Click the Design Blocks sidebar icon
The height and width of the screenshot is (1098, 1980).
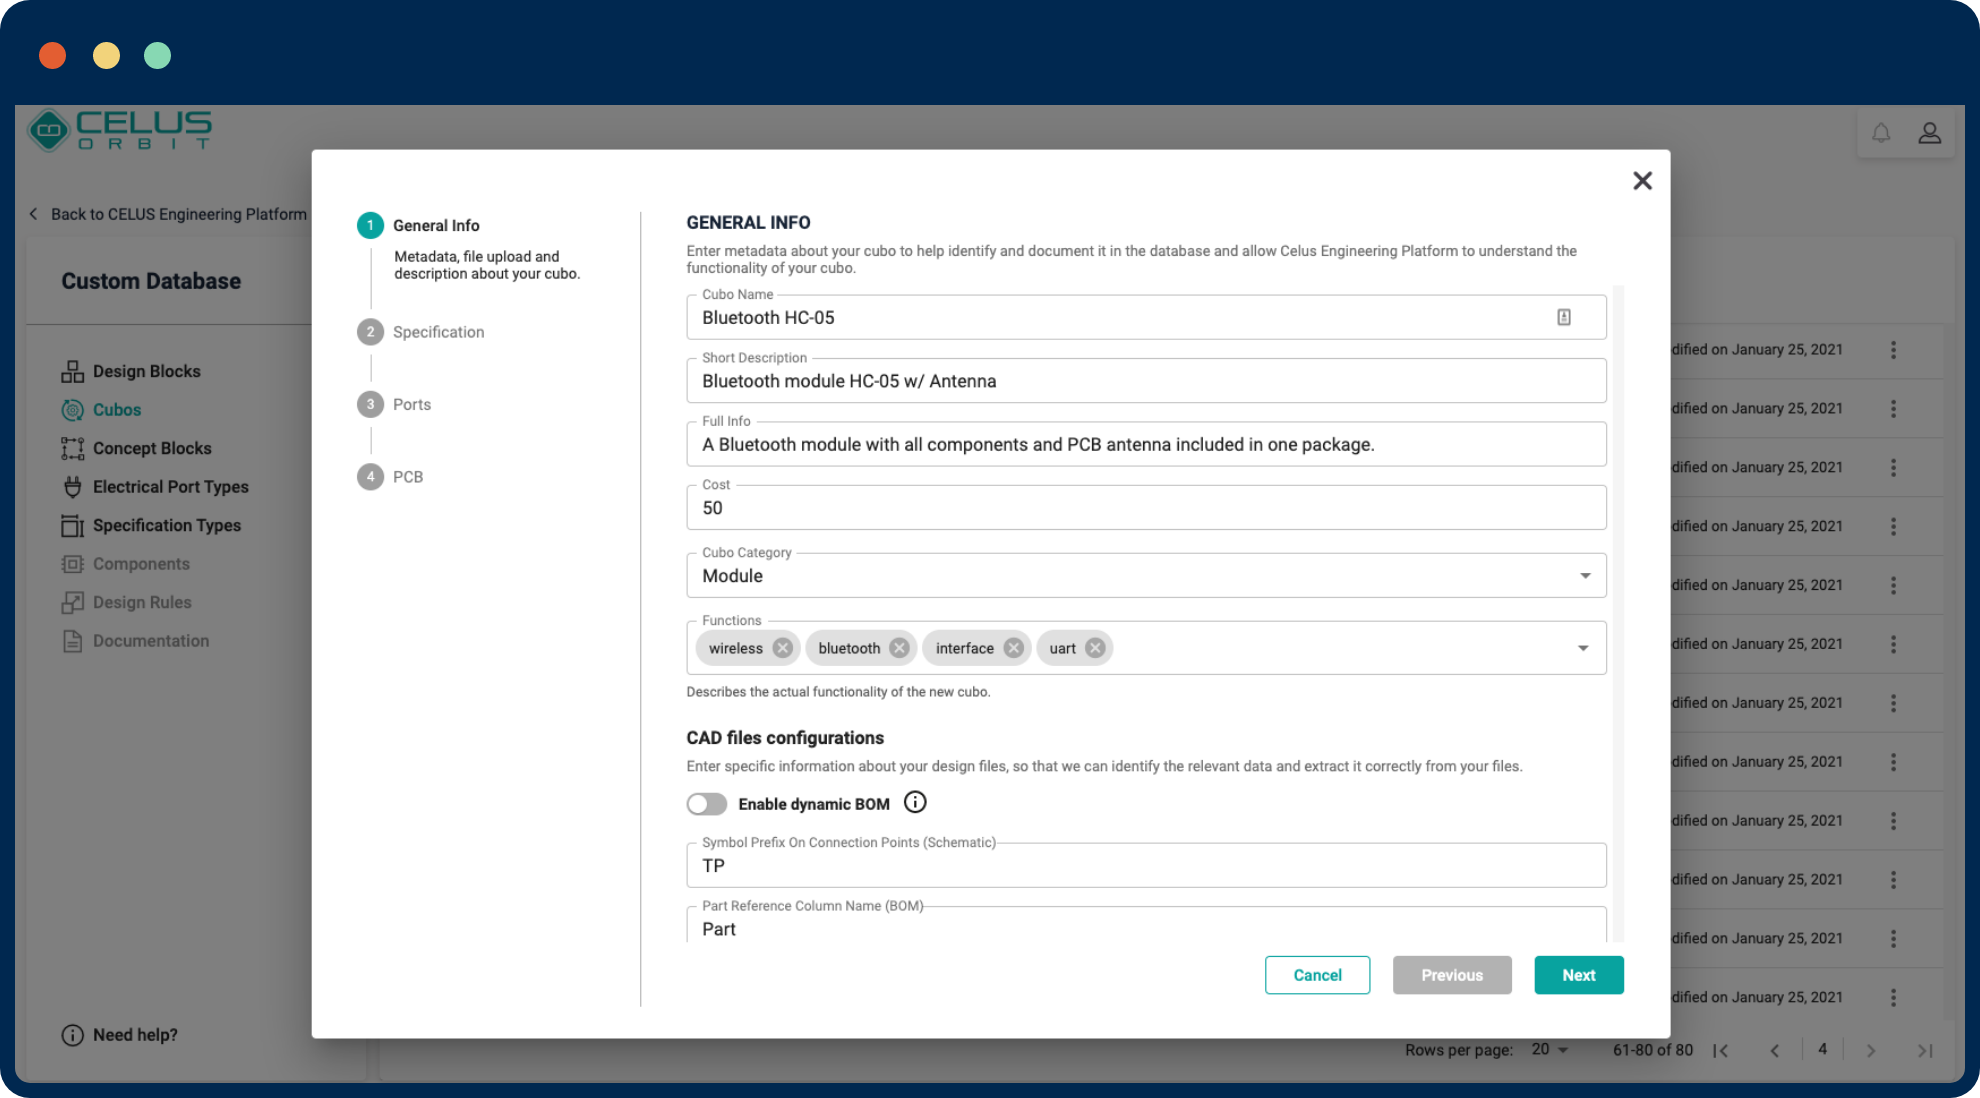72,371
